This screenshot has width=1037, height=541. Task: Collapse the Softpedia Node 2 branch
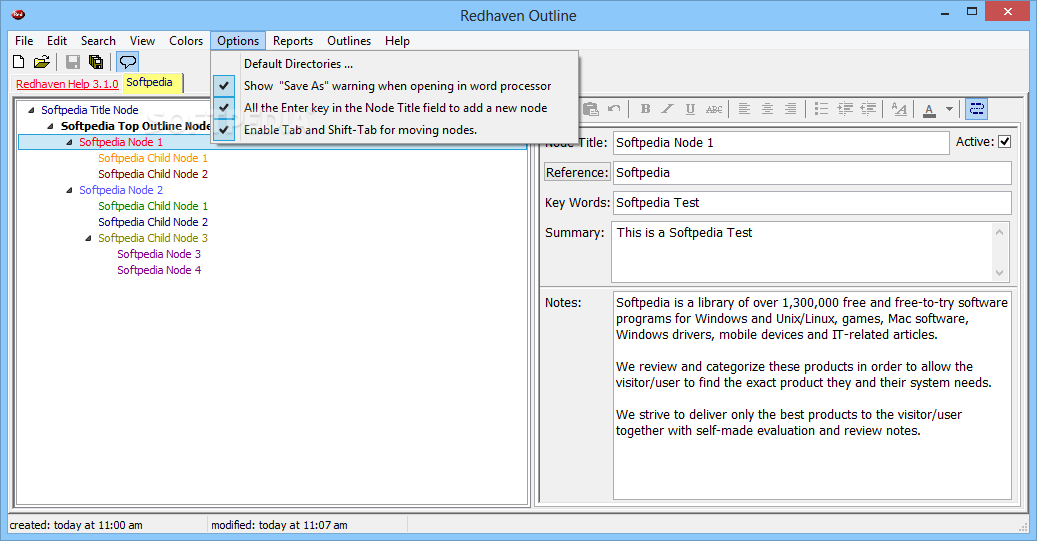coord(69,190)
